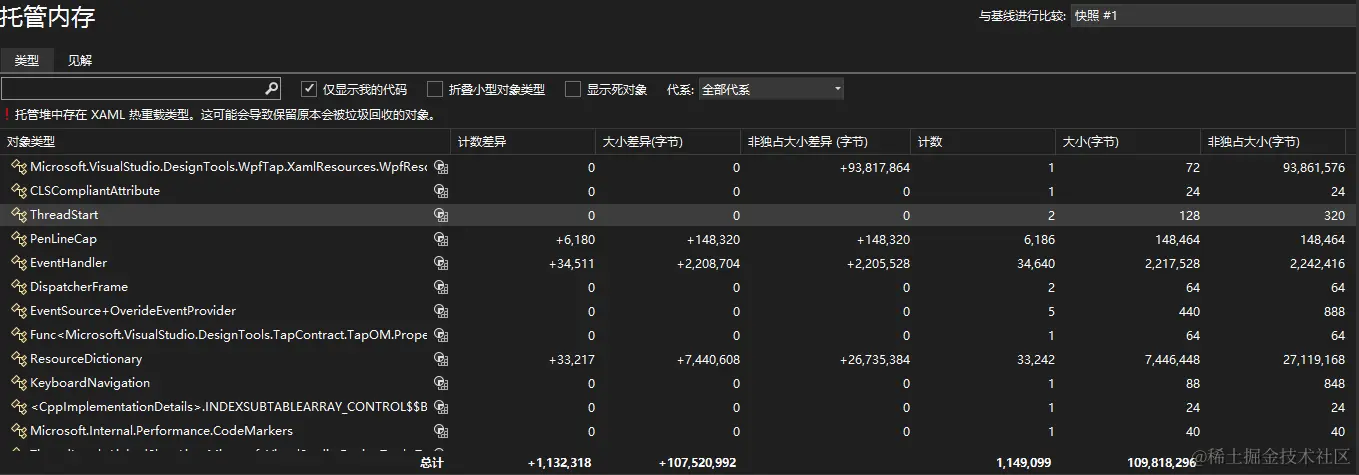Select the CLSCompliantAttribute type name

(x=95, y=191)
